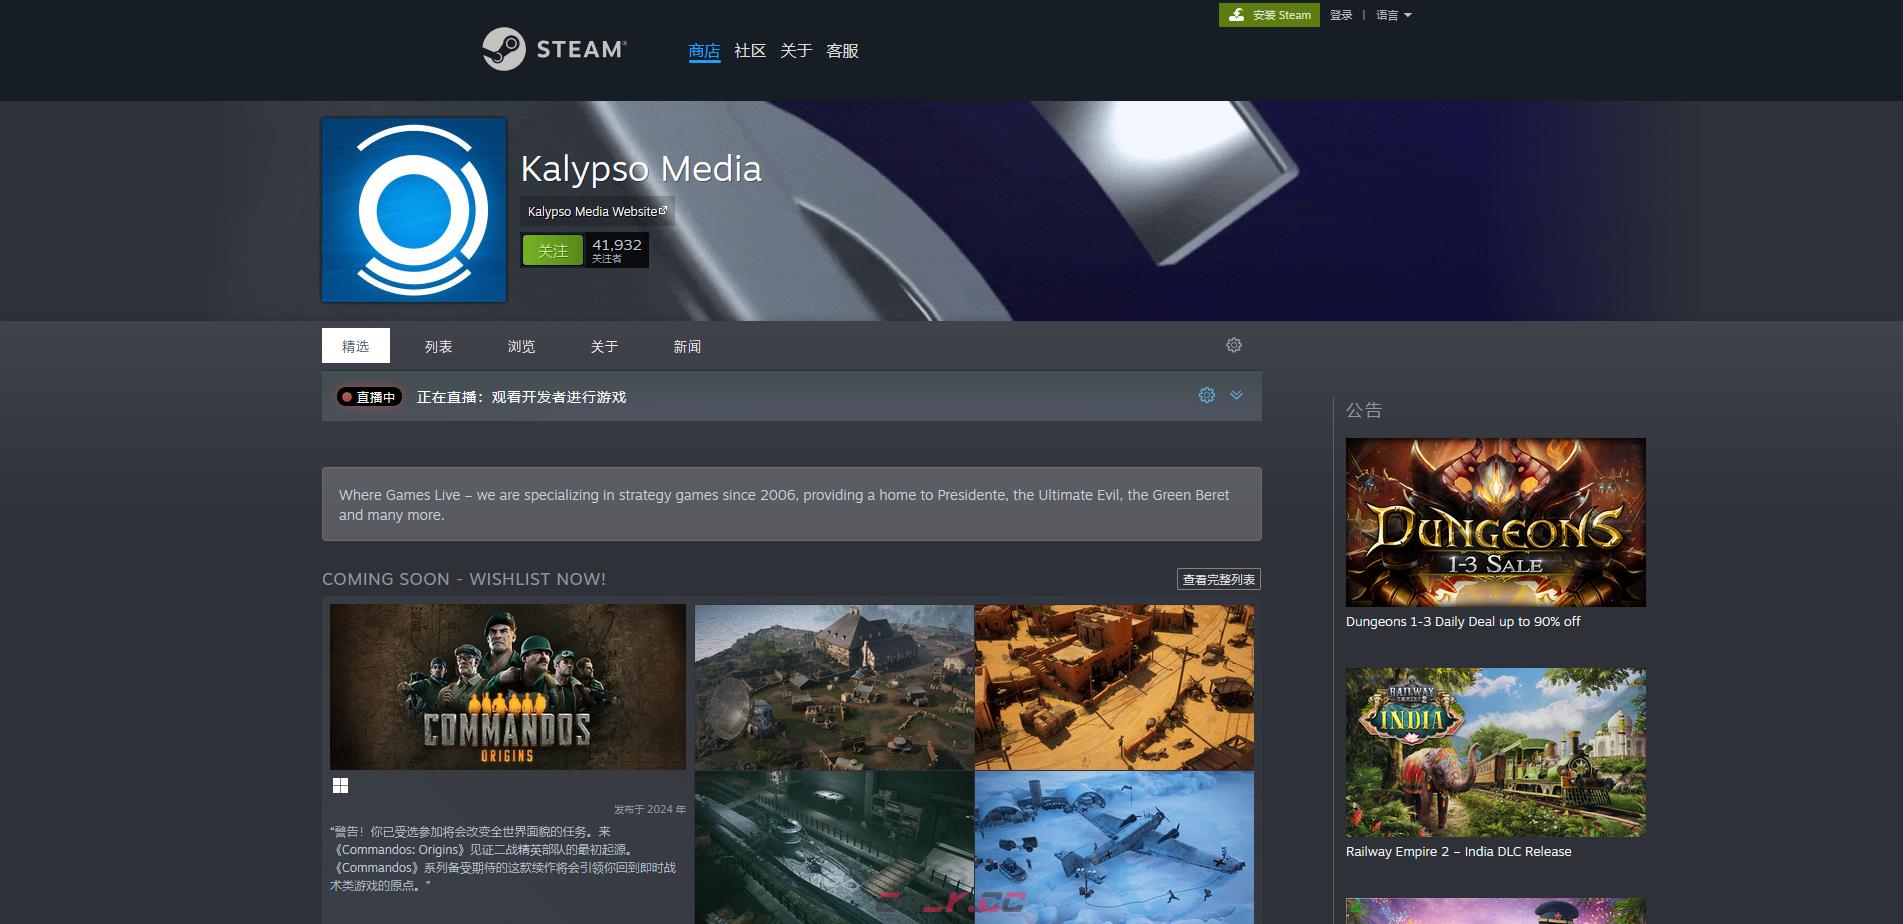1903x924 pixels.
Task: Open Dungeons 1-3 Sale announcement image
Action: pos(1495,522)
